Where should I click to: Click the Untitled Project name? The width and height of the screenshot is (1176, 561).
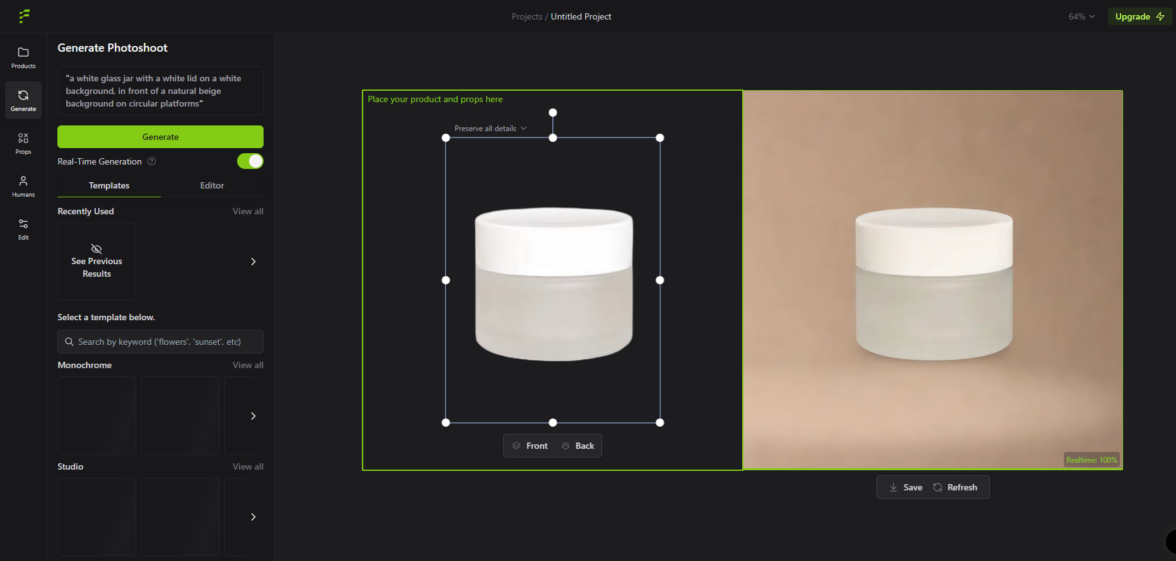pyautogui.click(x=581, y=16)
